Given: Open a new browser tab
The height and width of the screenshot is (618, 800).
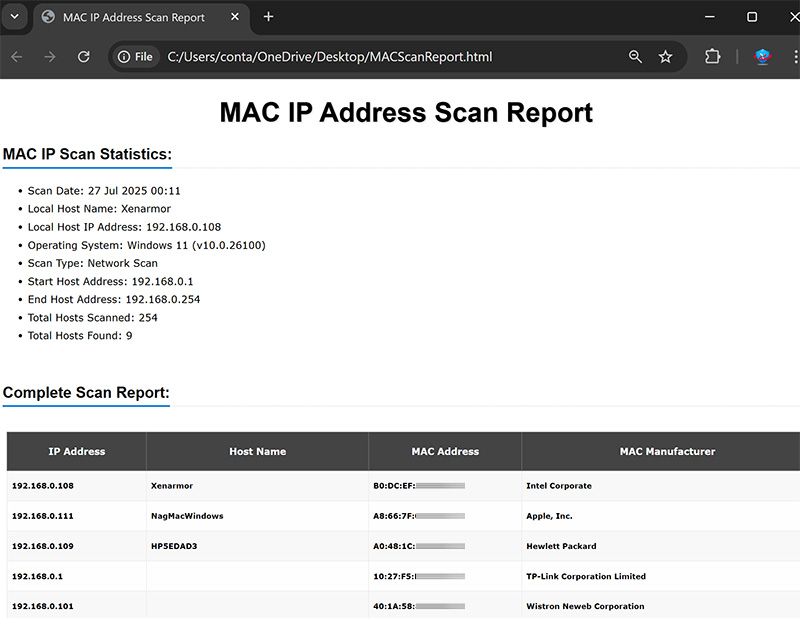Looking at the screenshot, I should [268, 17].
